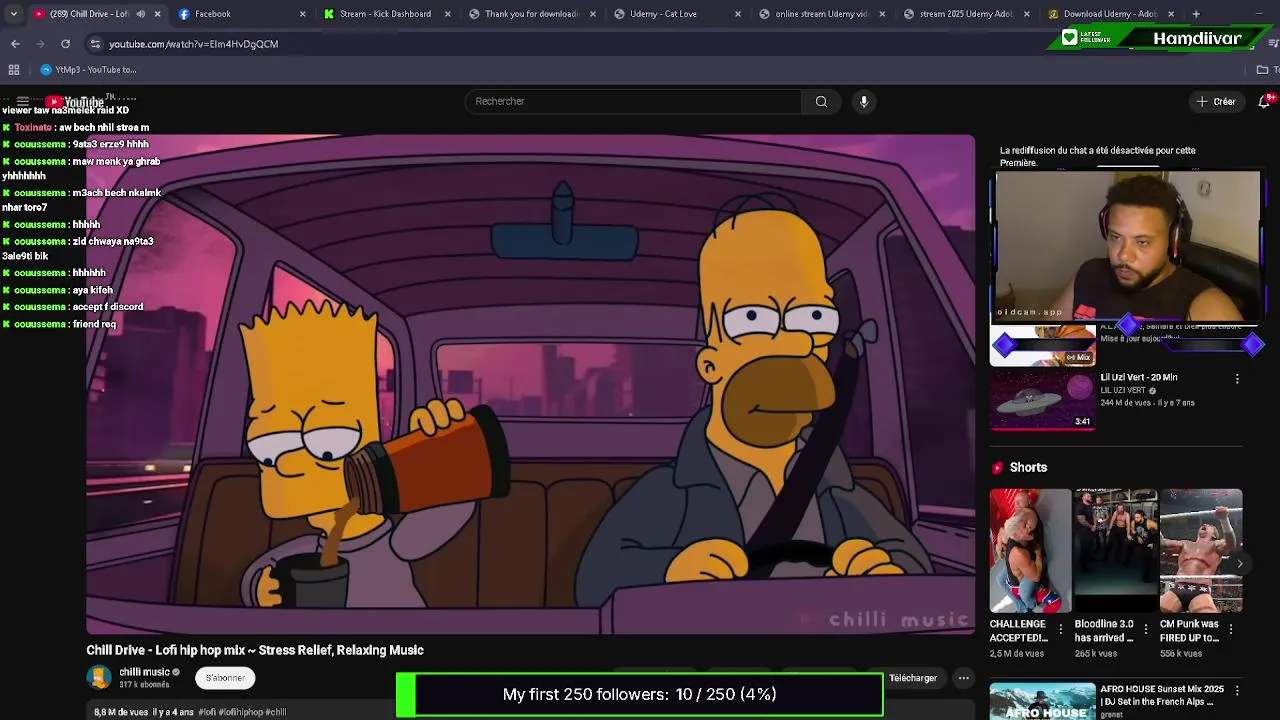Open LIL UZI VERT channel name link
Image resolution: width=1280 pixels, height=720 pixels.
(x=1123, y=390)
